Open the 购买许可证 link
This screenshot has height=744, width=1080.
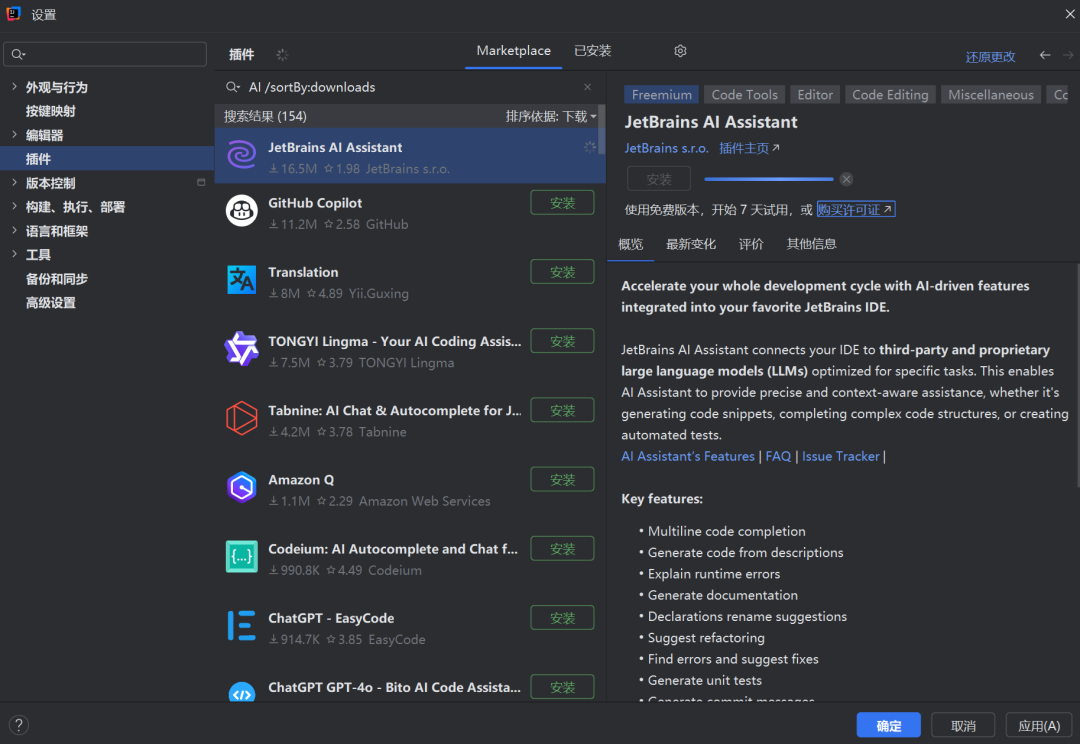click(855, 209)
